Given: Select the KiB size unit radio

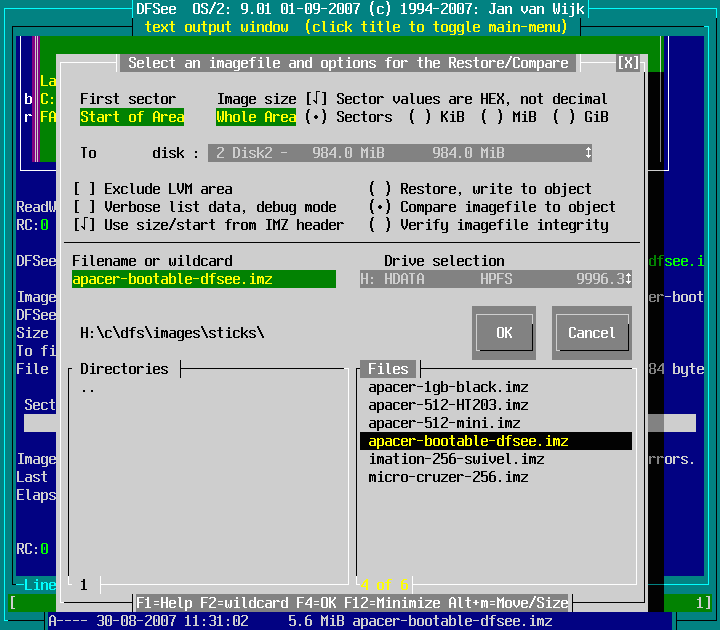Looking at the screenshot, I should point(422,117).
